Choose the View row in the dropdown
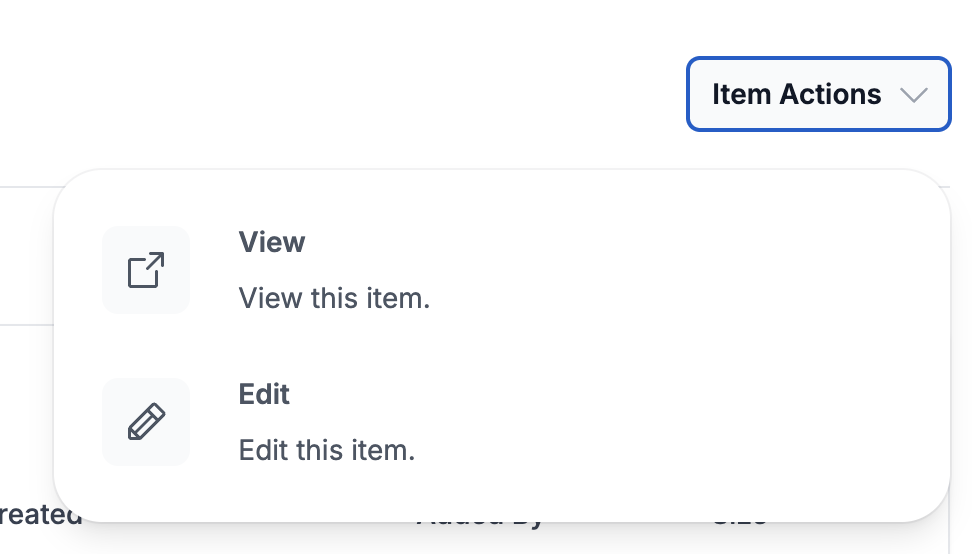This screenshot has height=554, width=972. [501, 270]
